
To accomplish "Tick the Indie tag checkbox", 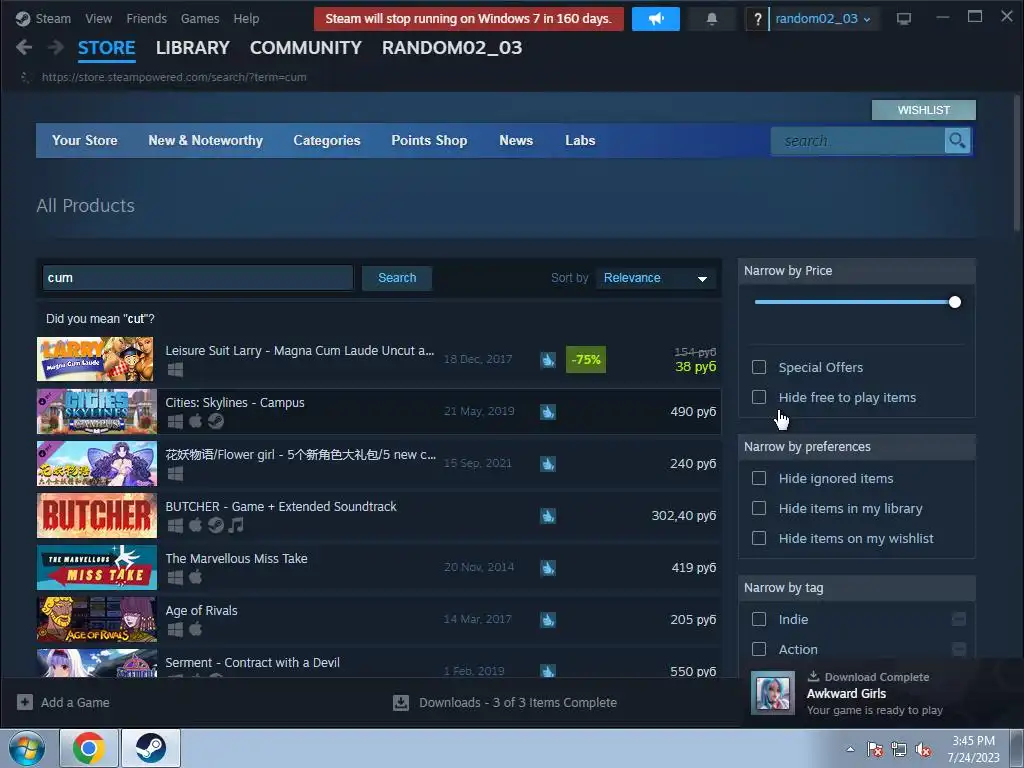I will [759, 619].
